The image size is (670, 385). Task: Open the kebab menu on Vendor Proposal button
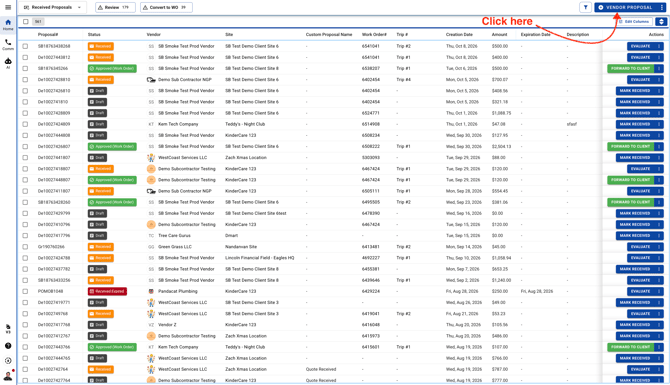click(662, 7)
